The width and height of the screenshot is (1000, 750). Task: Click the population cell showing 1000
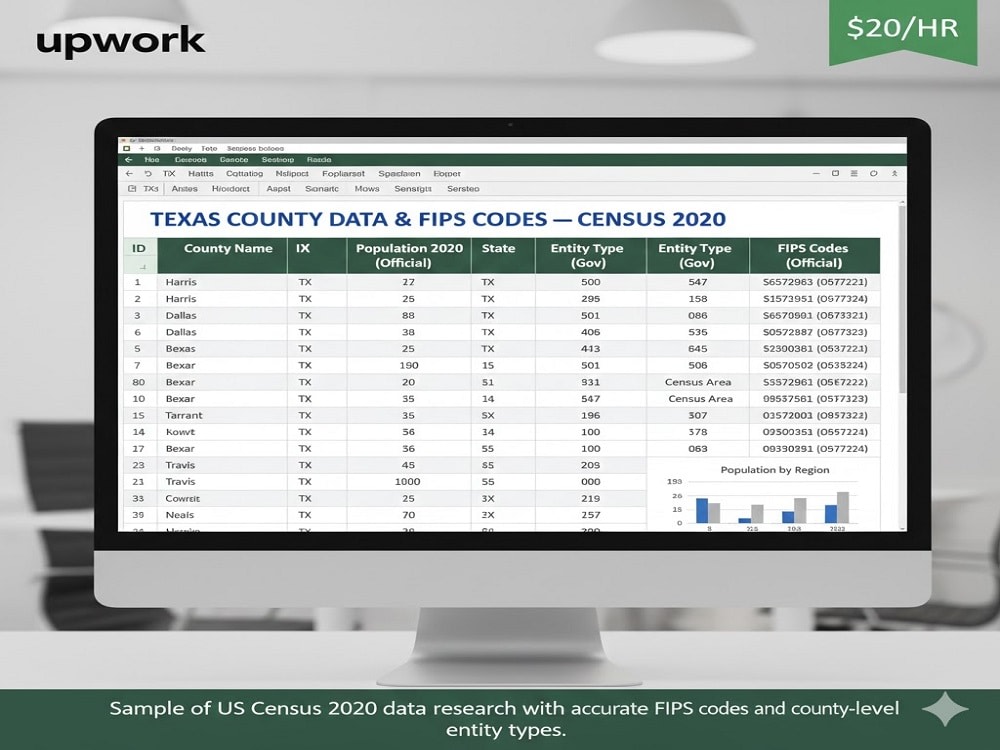[408, 482]
